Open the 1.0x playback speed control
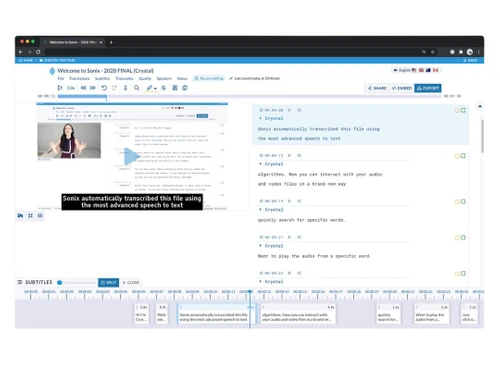500x375 pixels. [x=71, y=88]
